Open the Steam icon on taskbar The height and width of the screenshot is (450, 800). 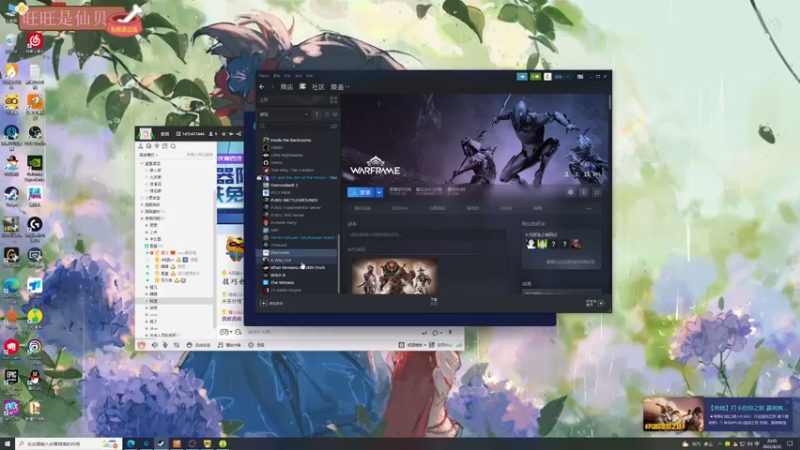[161, 444]
